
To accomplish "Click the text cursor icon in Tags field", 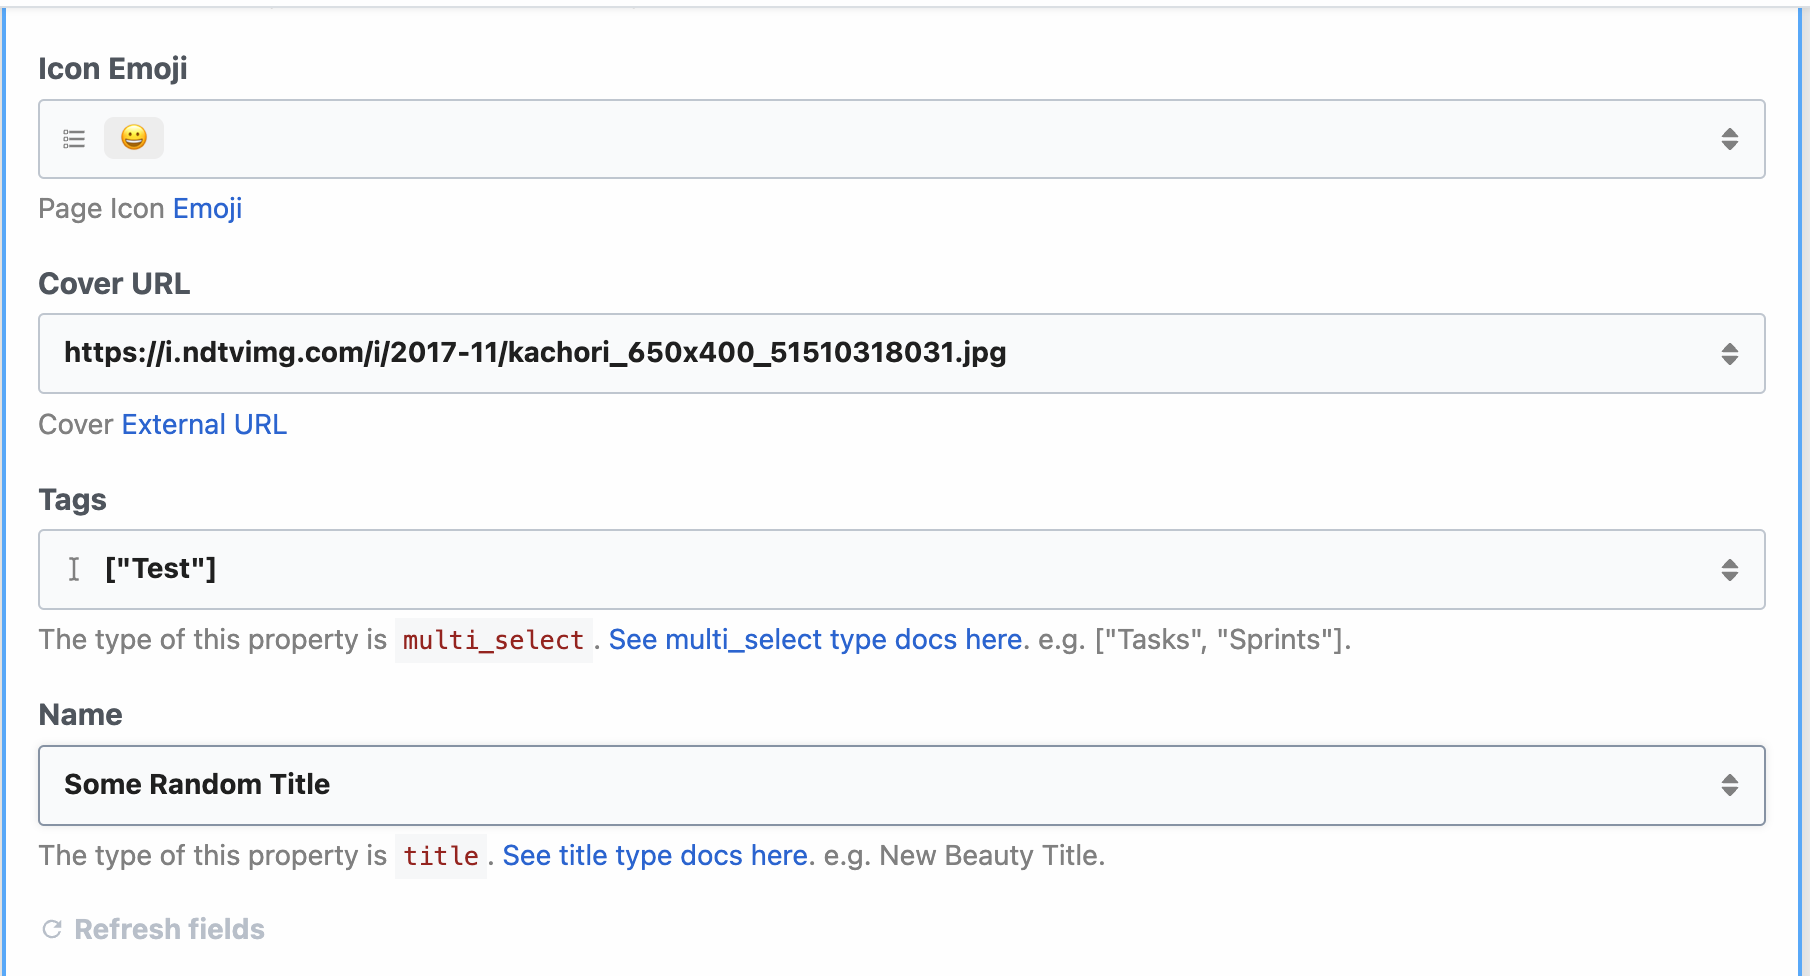I will click(74, 569).
